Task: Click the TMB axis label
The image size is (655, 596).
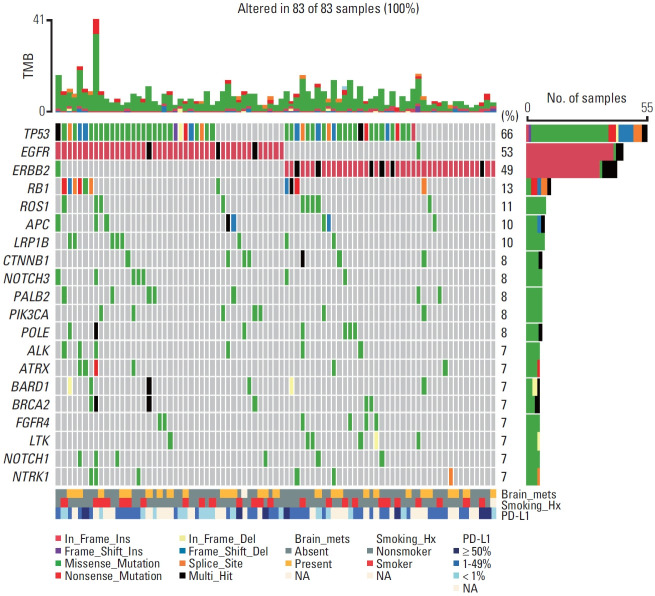Action: [x=28, y=66]
